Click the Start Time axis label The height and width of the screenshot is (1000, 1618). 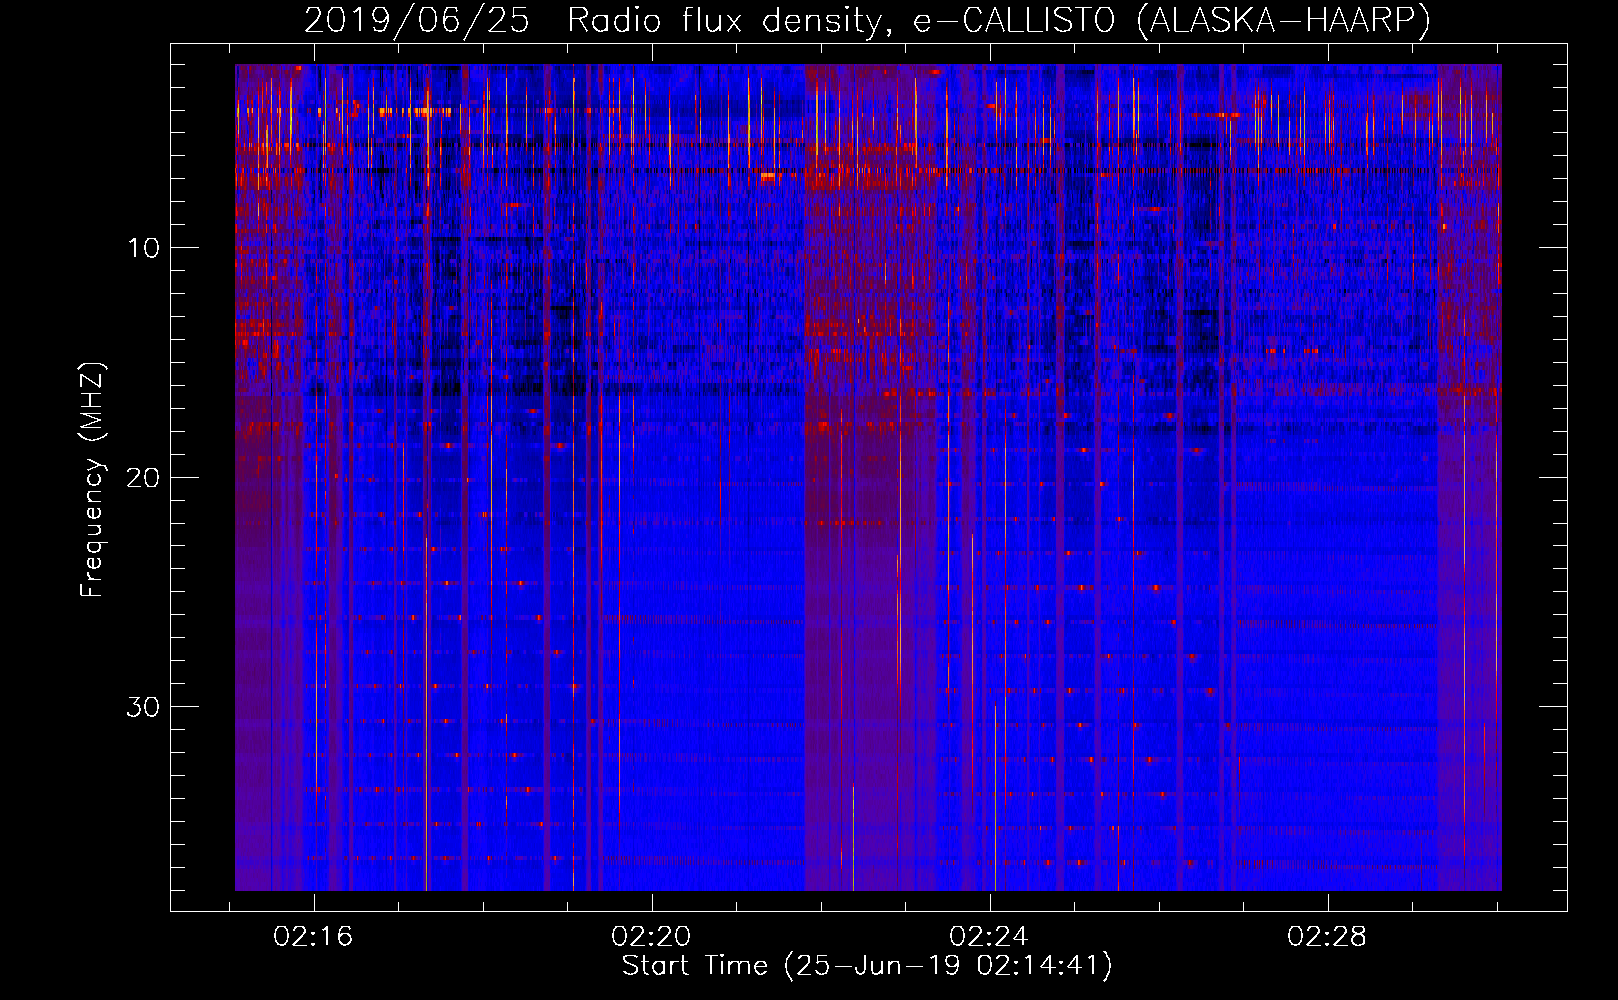pos(867,966)
